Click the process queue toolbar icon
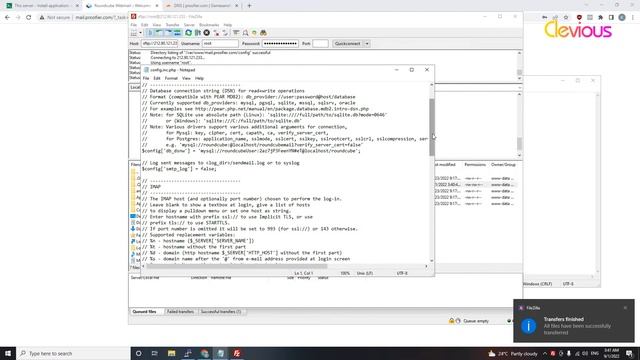The width and height of the screenshot is (640, 360). pos(198,33)
